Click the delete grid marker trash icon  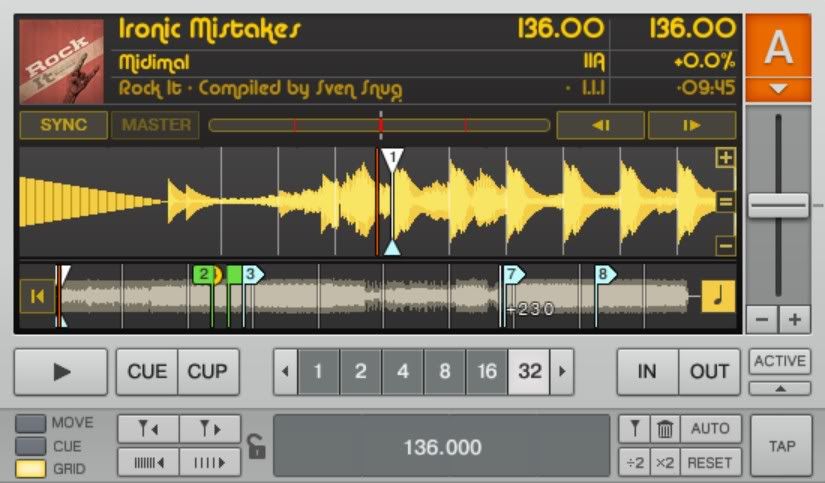tap(665, 429)
